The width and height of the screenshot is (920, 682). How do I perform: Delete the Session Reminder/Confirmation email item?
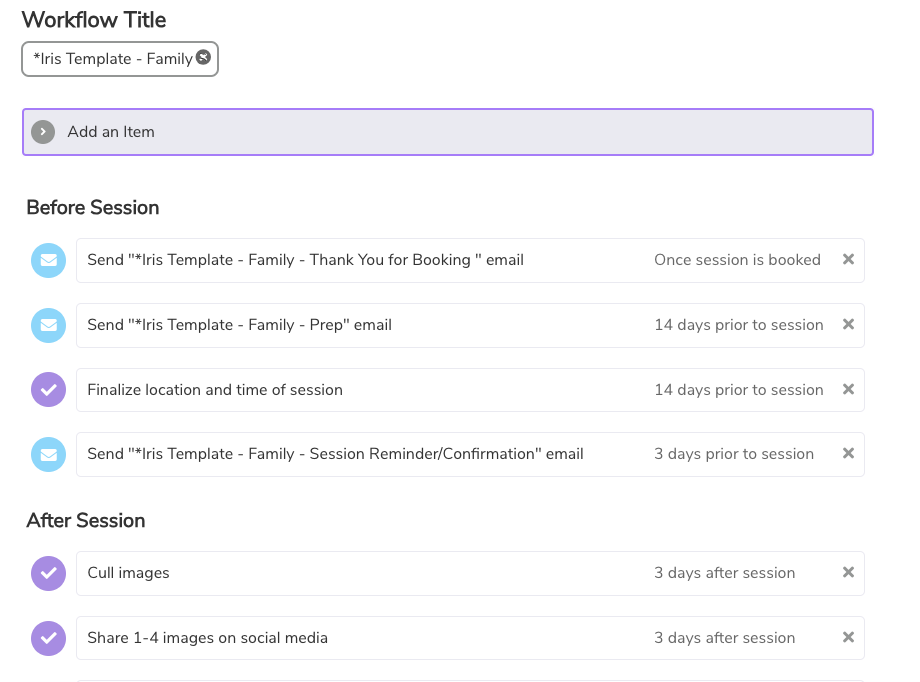point(848,453)
